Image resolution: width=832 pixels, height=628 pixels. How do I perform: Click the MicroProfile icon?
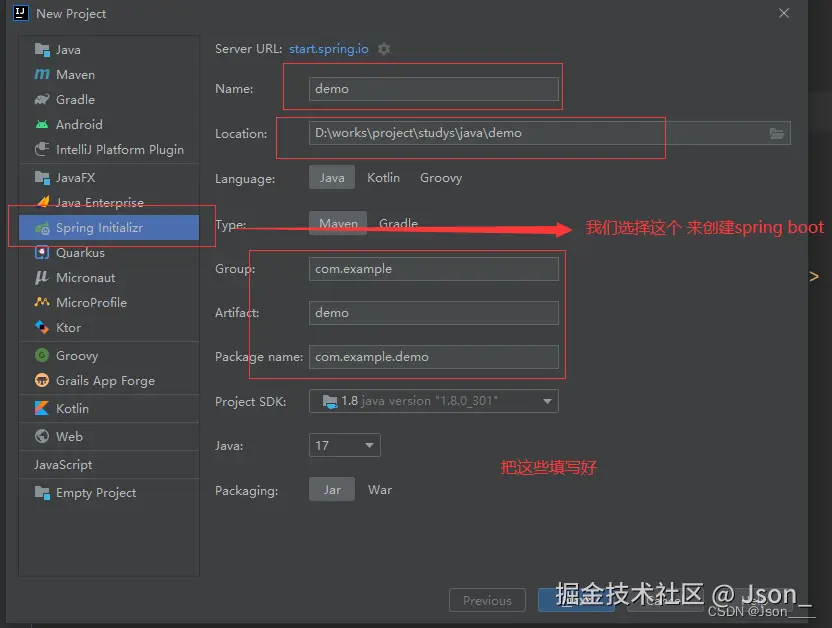[42, 302]
